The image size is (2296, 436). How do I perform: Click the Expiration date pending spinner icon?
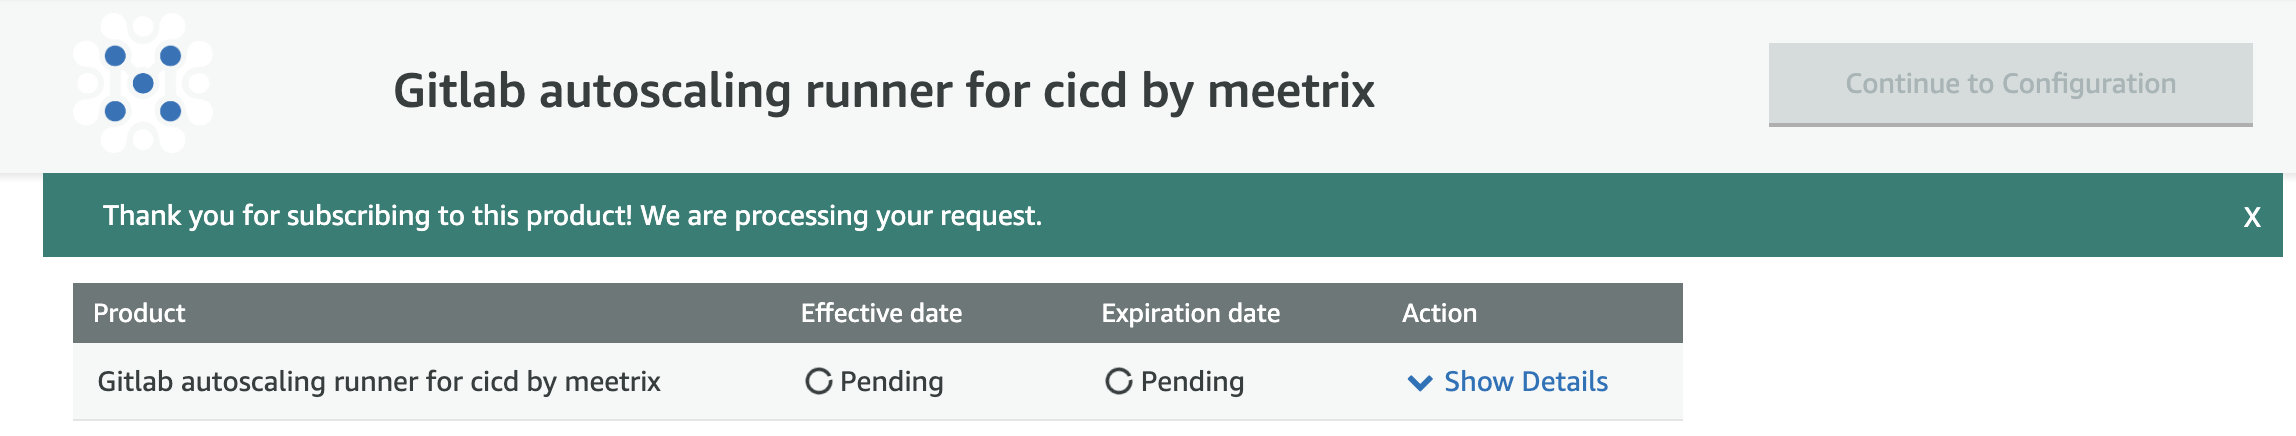click(1118, 381)
